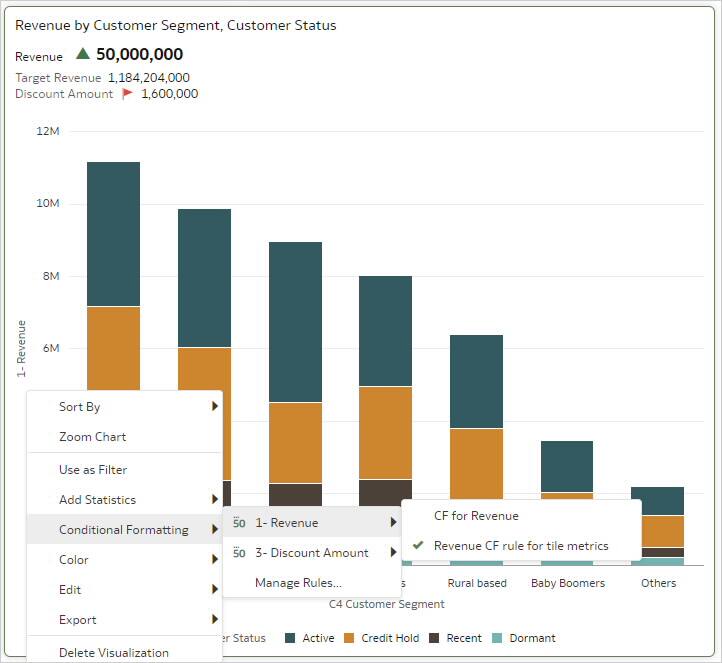The height and width of the screenshot is (663, 722).
Task: Open the Color submenu arrow
Action: (214, 560)
